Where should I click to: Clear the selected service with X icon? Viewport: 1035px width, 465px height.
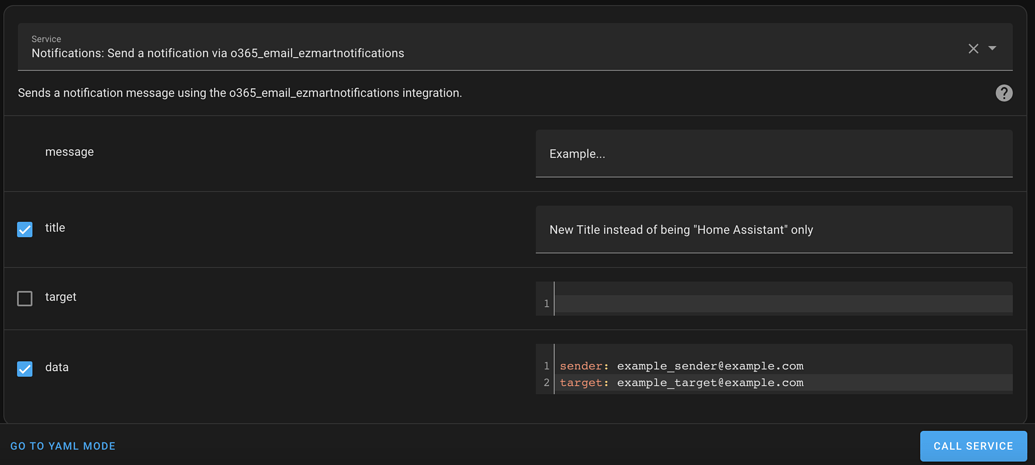(x=973, y=48)
